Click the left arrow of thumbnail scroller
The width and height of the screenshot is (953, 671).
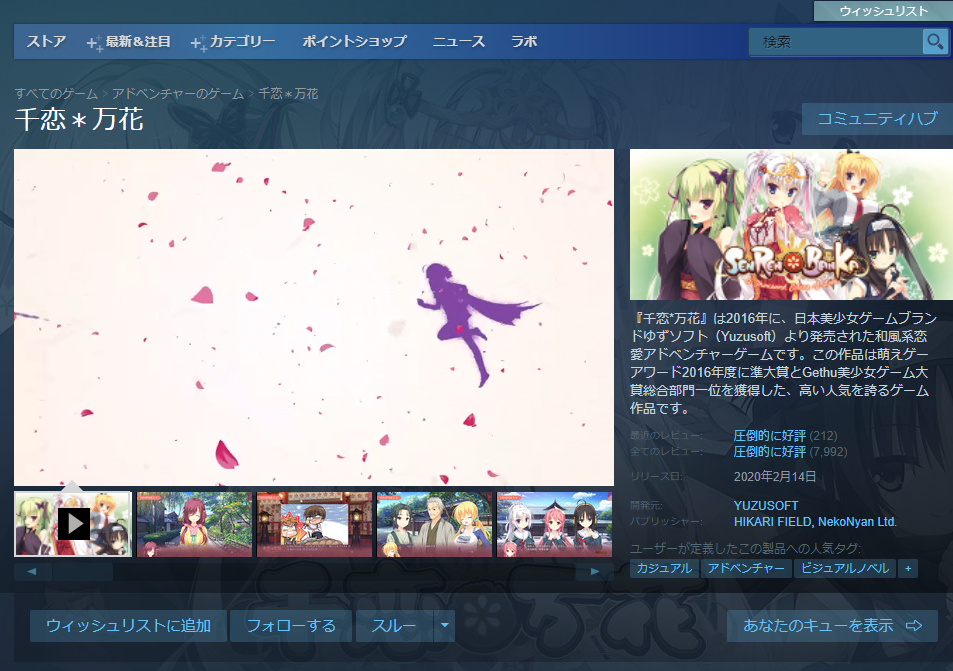click(32, 571)
